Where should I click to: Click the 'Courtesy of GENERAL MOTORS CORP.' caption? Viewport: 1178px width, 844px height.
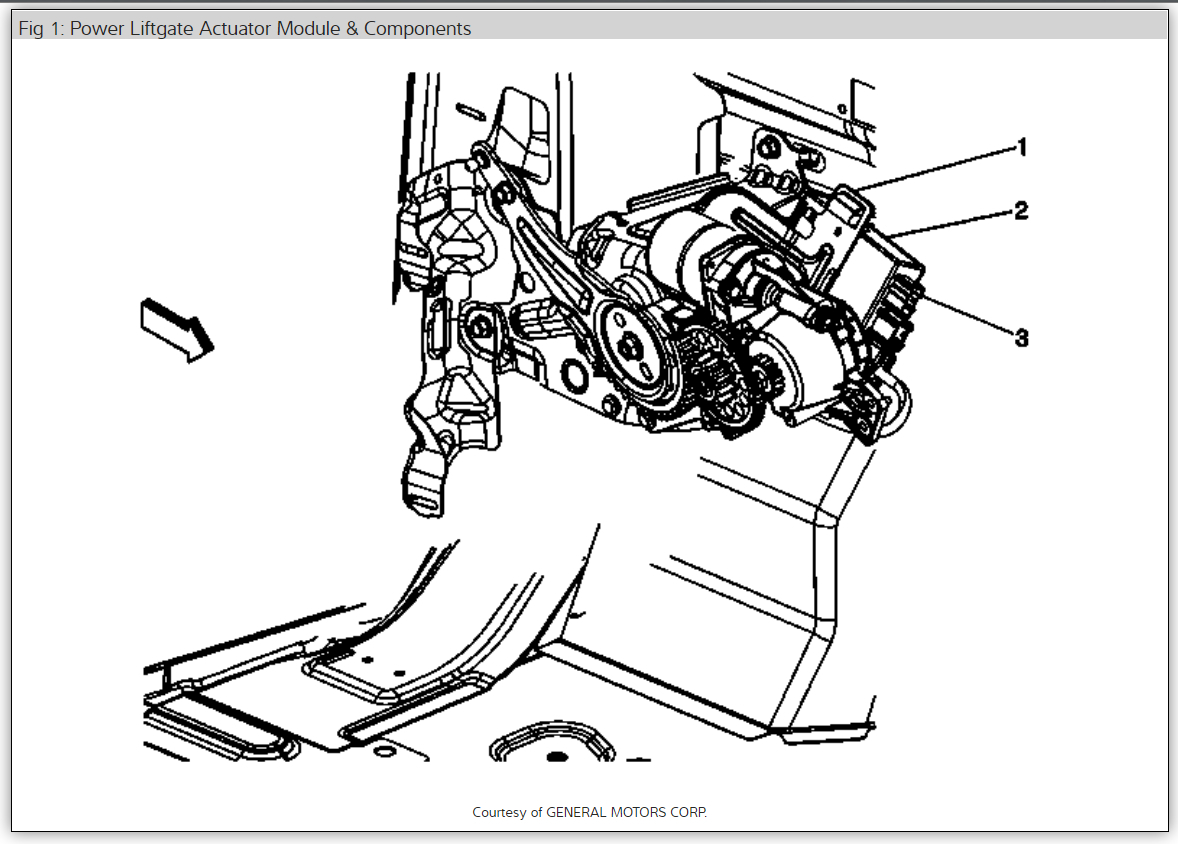click(x=590, y=812)
